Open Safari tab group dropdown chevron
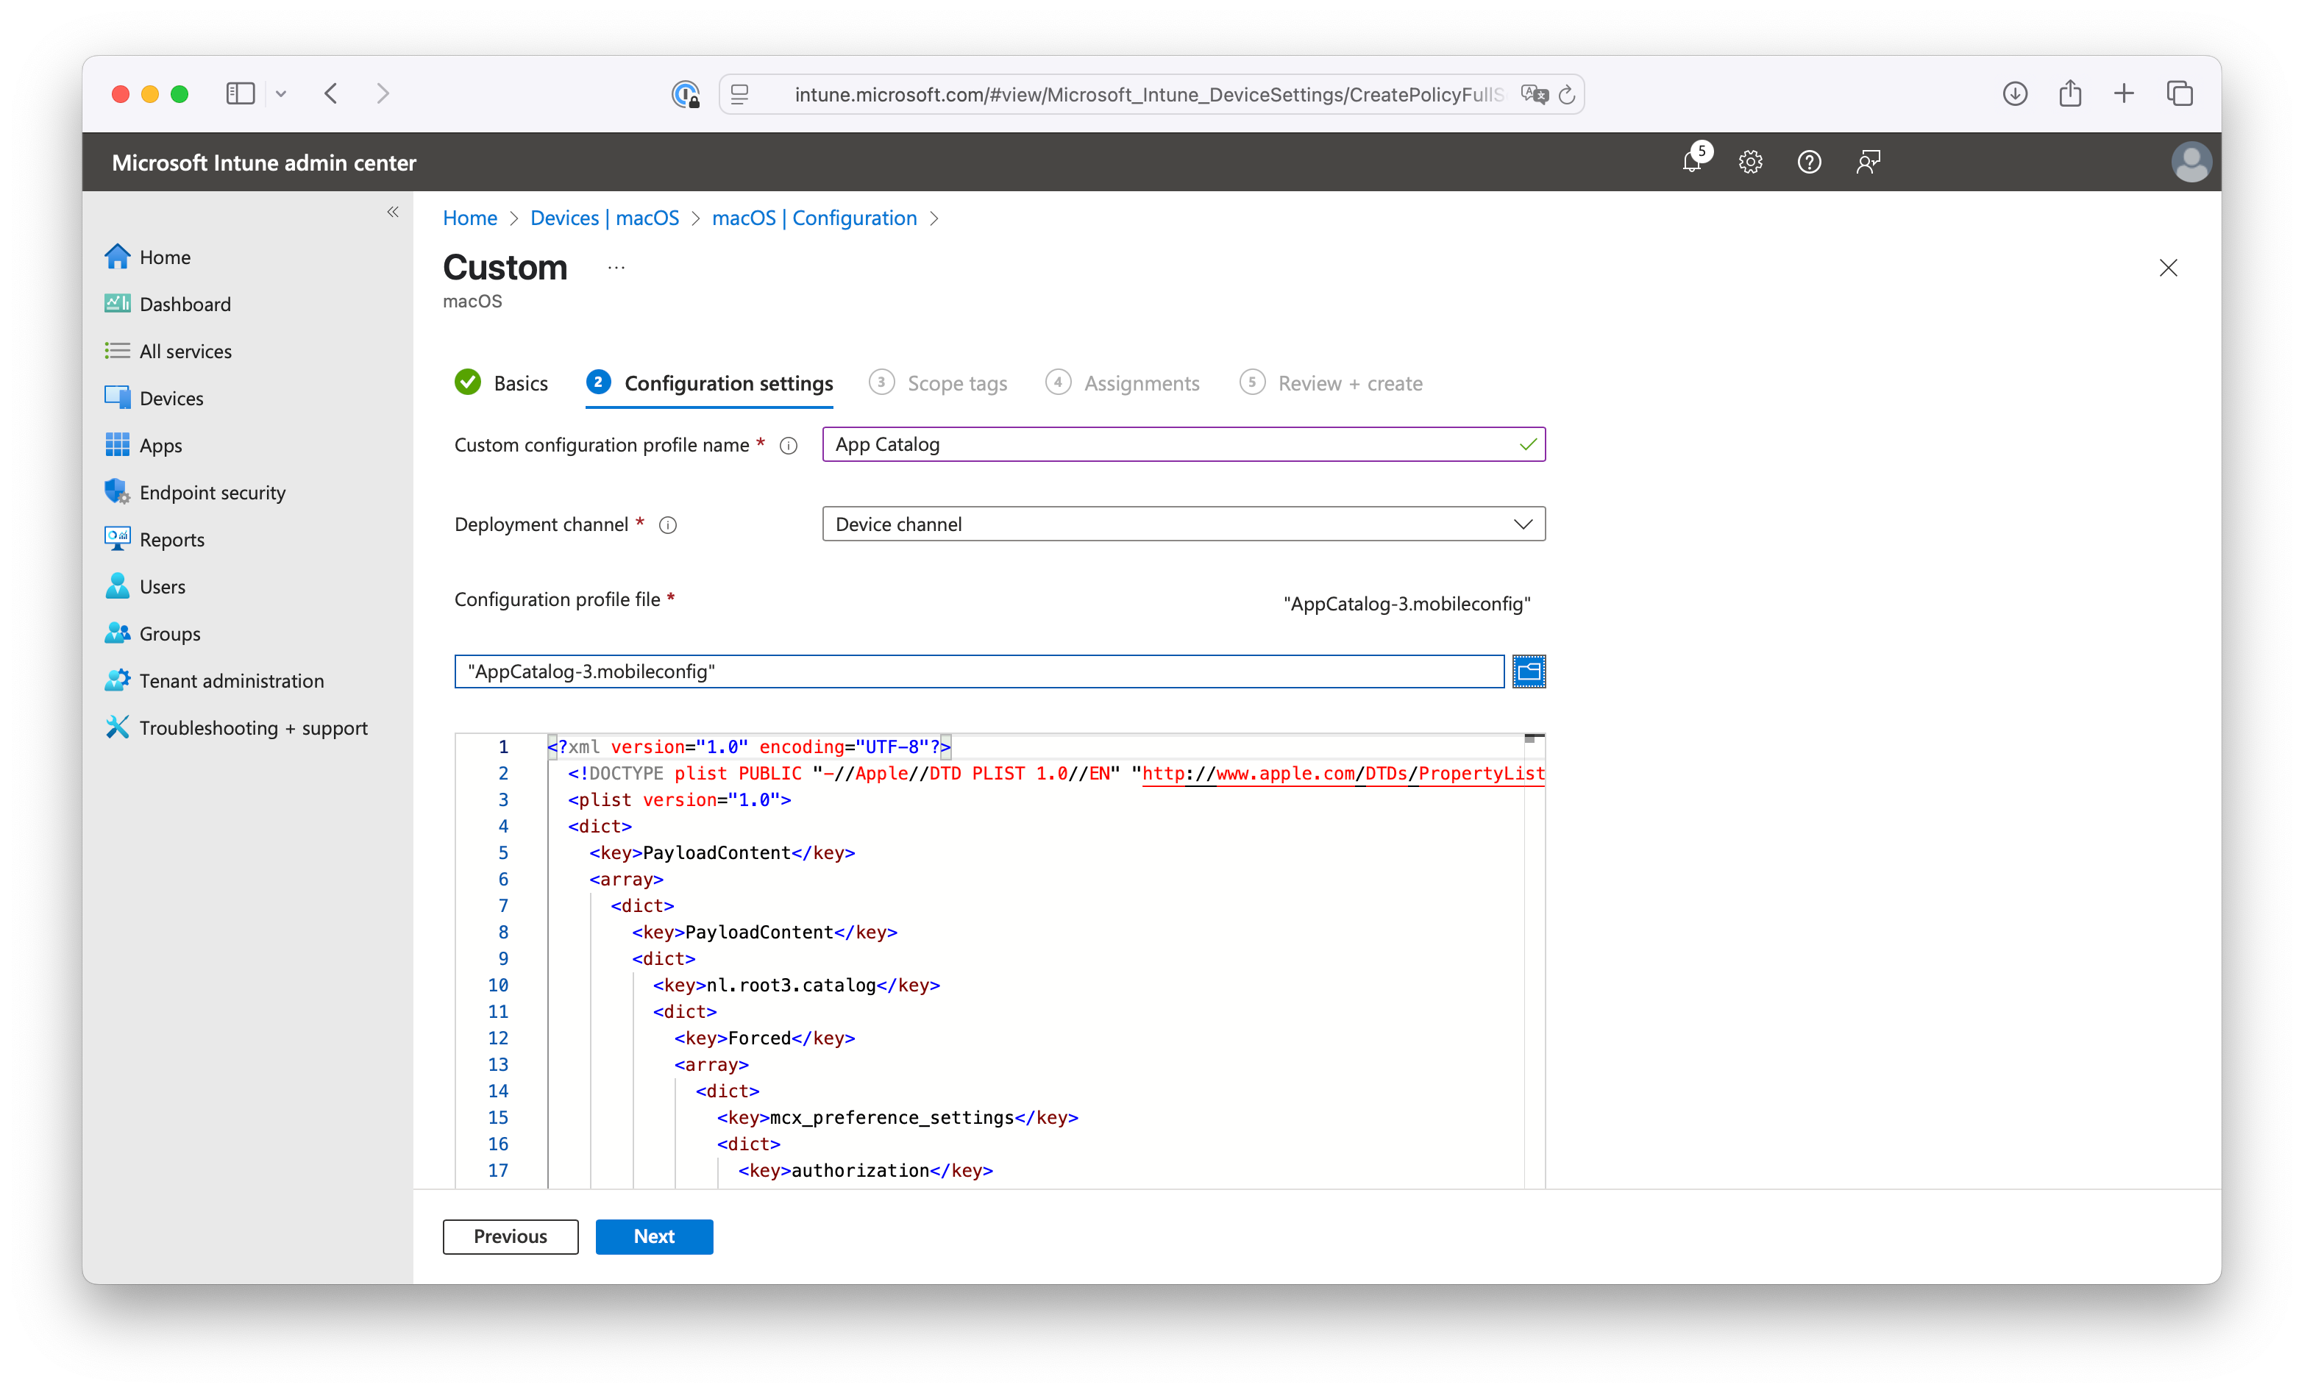 281,94
